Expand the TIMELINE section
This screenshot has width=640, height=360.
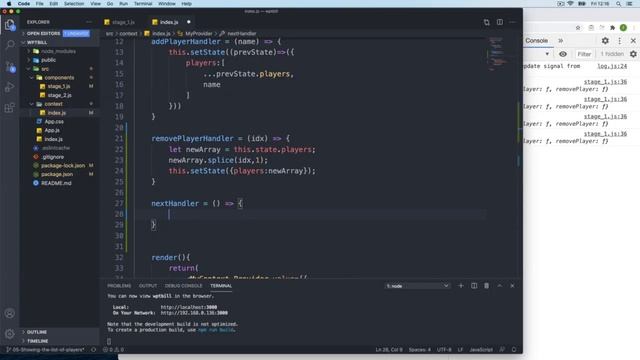coord(38,341)
